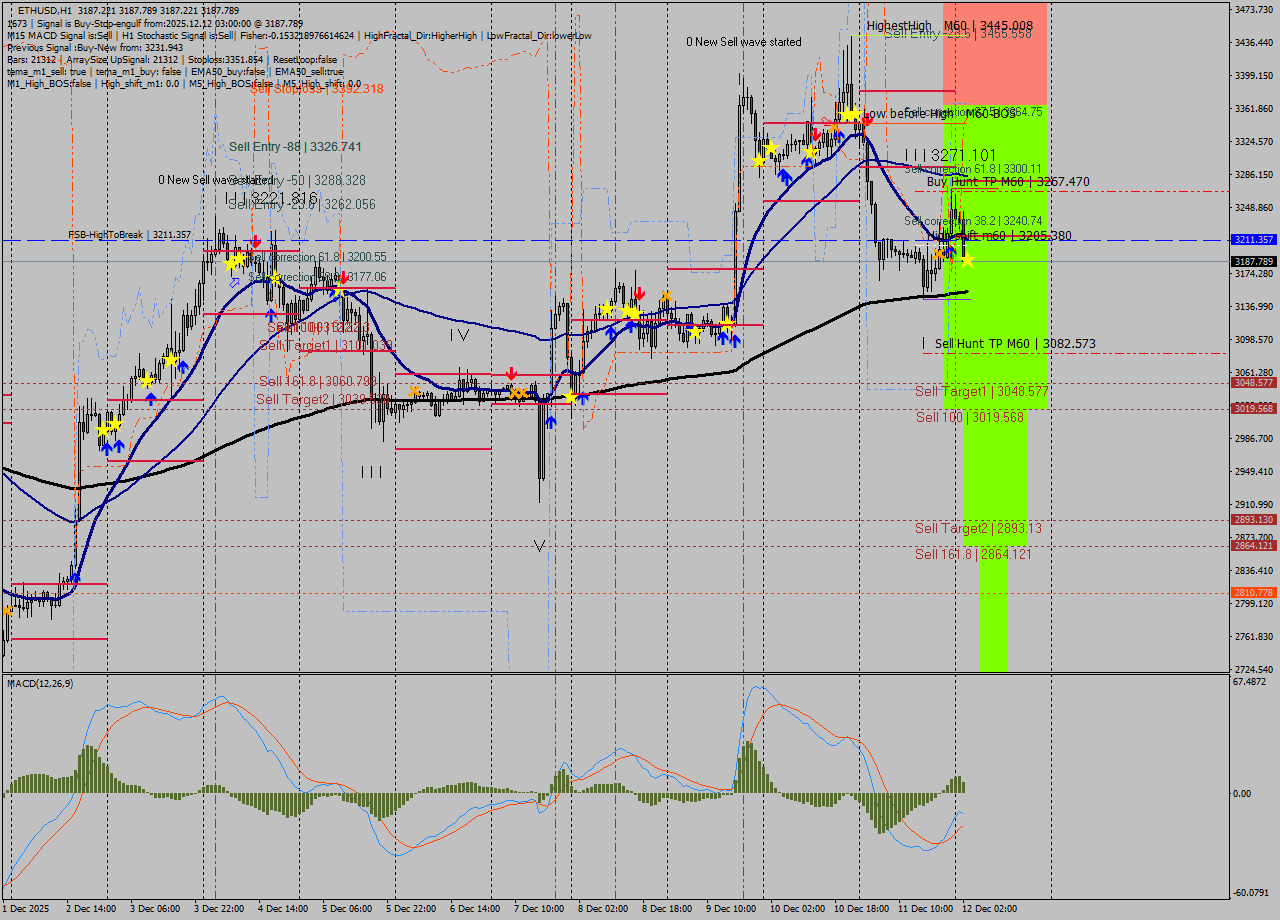Click the red arrow under the Sell Entry -88 label
The image size is (1280, 920).
(257, 241)
